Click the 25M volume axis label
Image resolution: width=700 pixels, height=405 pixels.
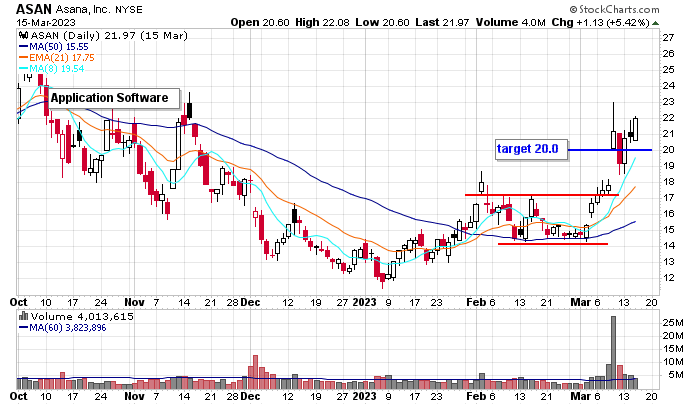pyautogui.click(x=673, y=323)
